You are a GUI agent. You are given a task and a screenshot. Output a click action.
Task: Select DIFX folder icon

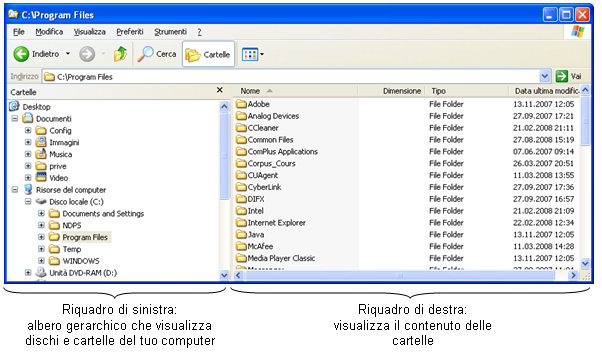coord(241,199)
